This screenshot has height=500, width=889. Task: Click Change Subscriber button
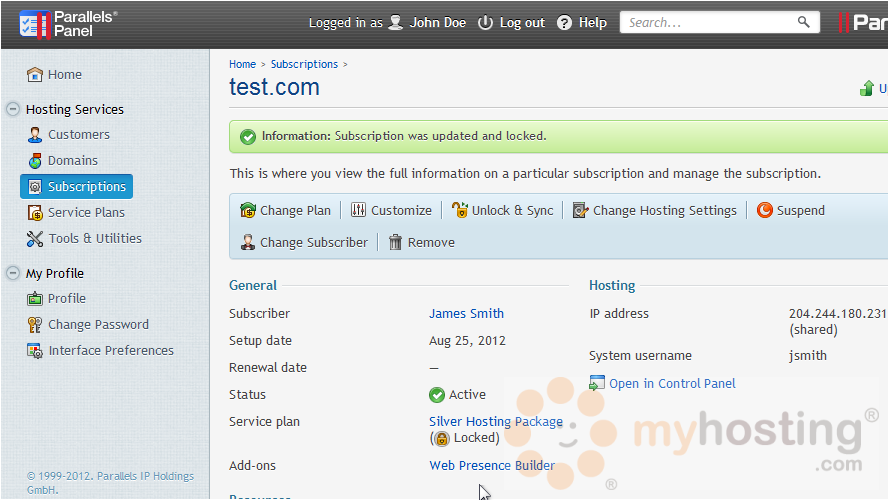[304, 242]
